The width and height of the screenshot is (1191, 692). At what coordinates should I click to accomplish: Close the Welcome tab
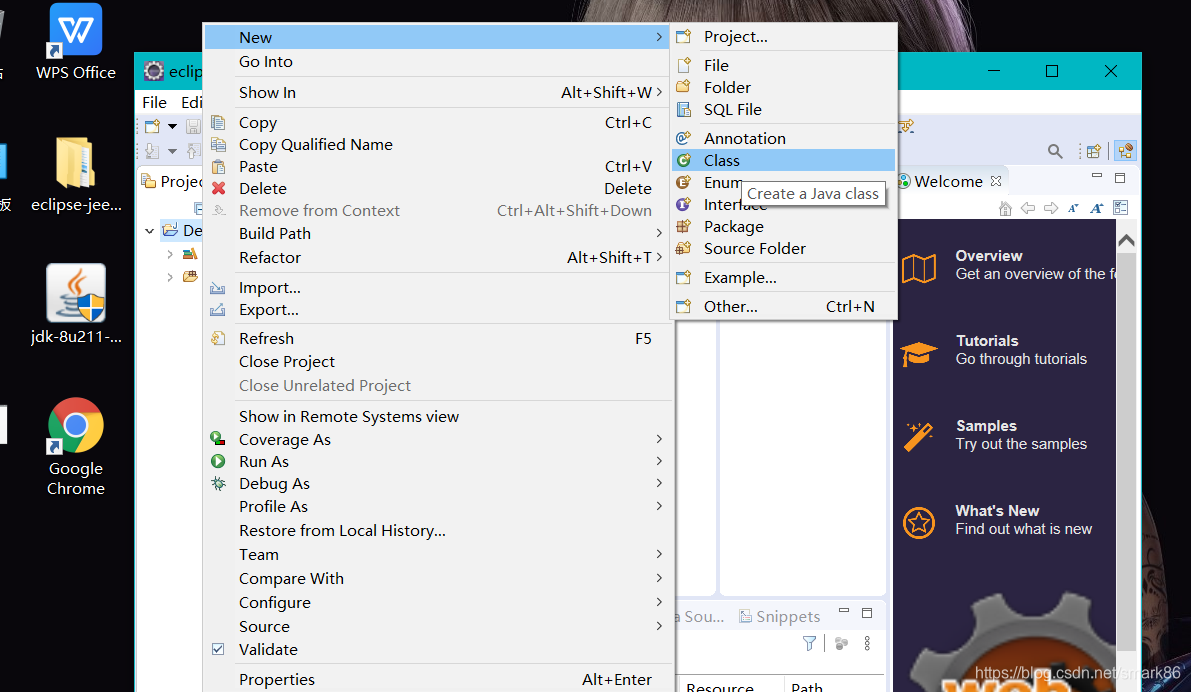click(996, 181)
